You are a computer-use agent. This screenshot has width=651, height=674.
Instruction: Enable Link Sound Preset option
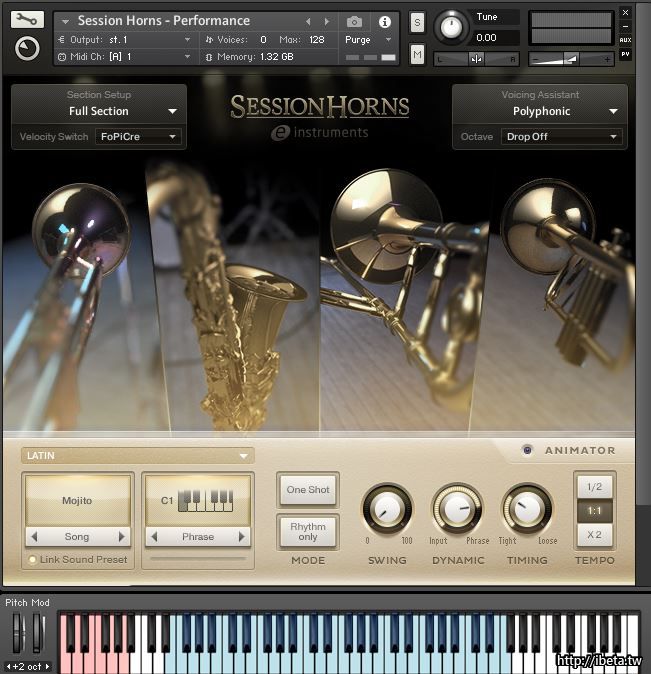point(32,560)
